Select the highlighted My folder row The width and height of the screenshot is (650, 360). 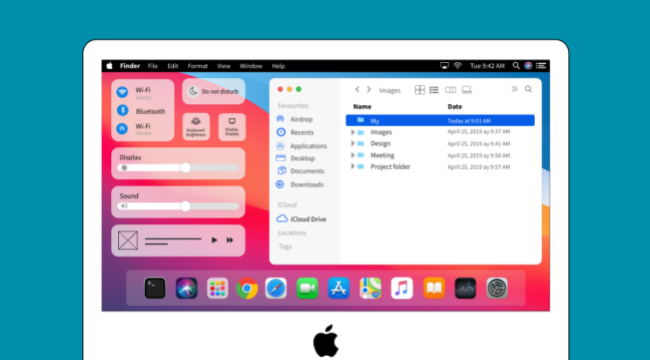click(x=440, y=120)
